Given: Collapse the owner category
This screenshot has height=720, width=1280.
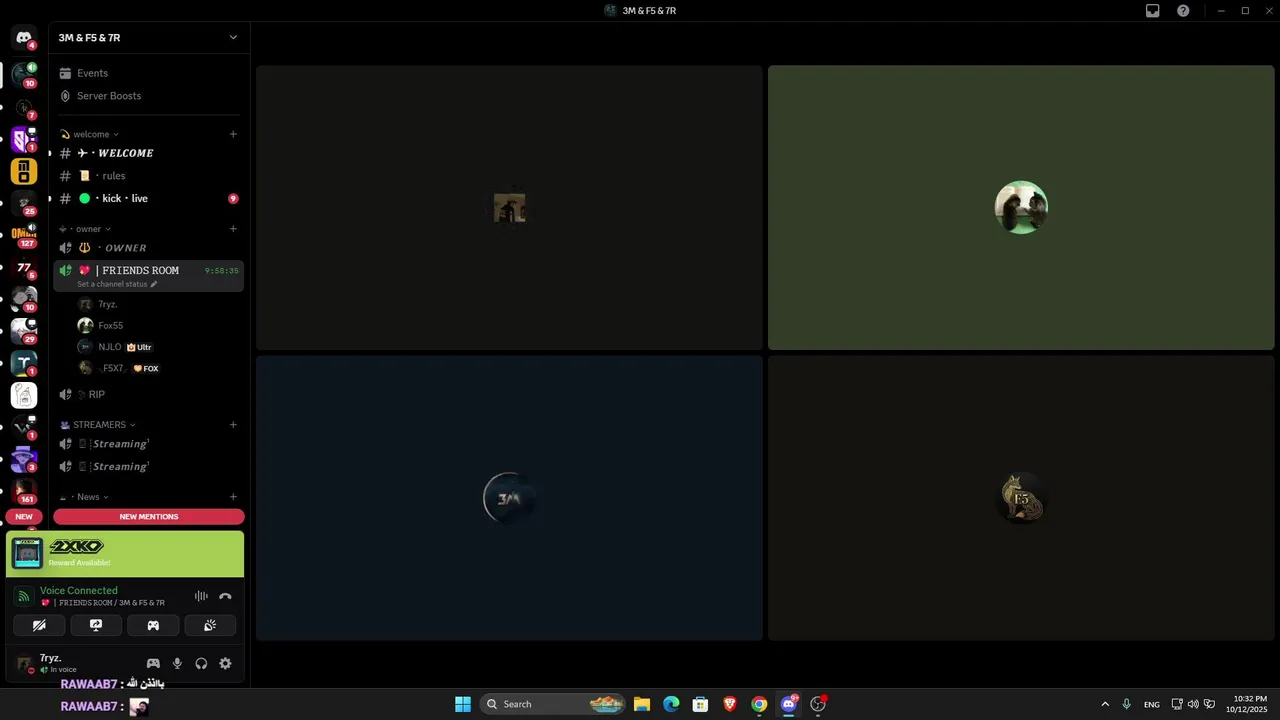Looking at the screenshot, I should pos(86,229).
